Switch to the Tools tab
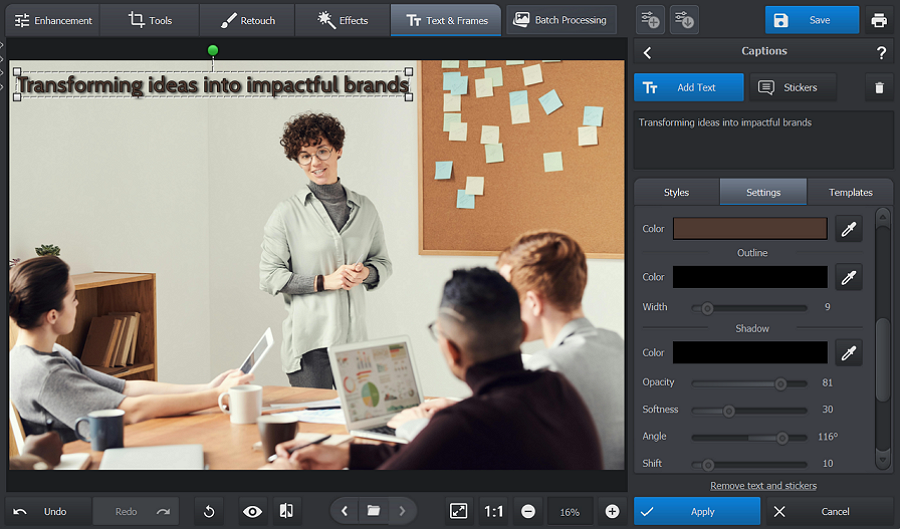 pos(150,21)
